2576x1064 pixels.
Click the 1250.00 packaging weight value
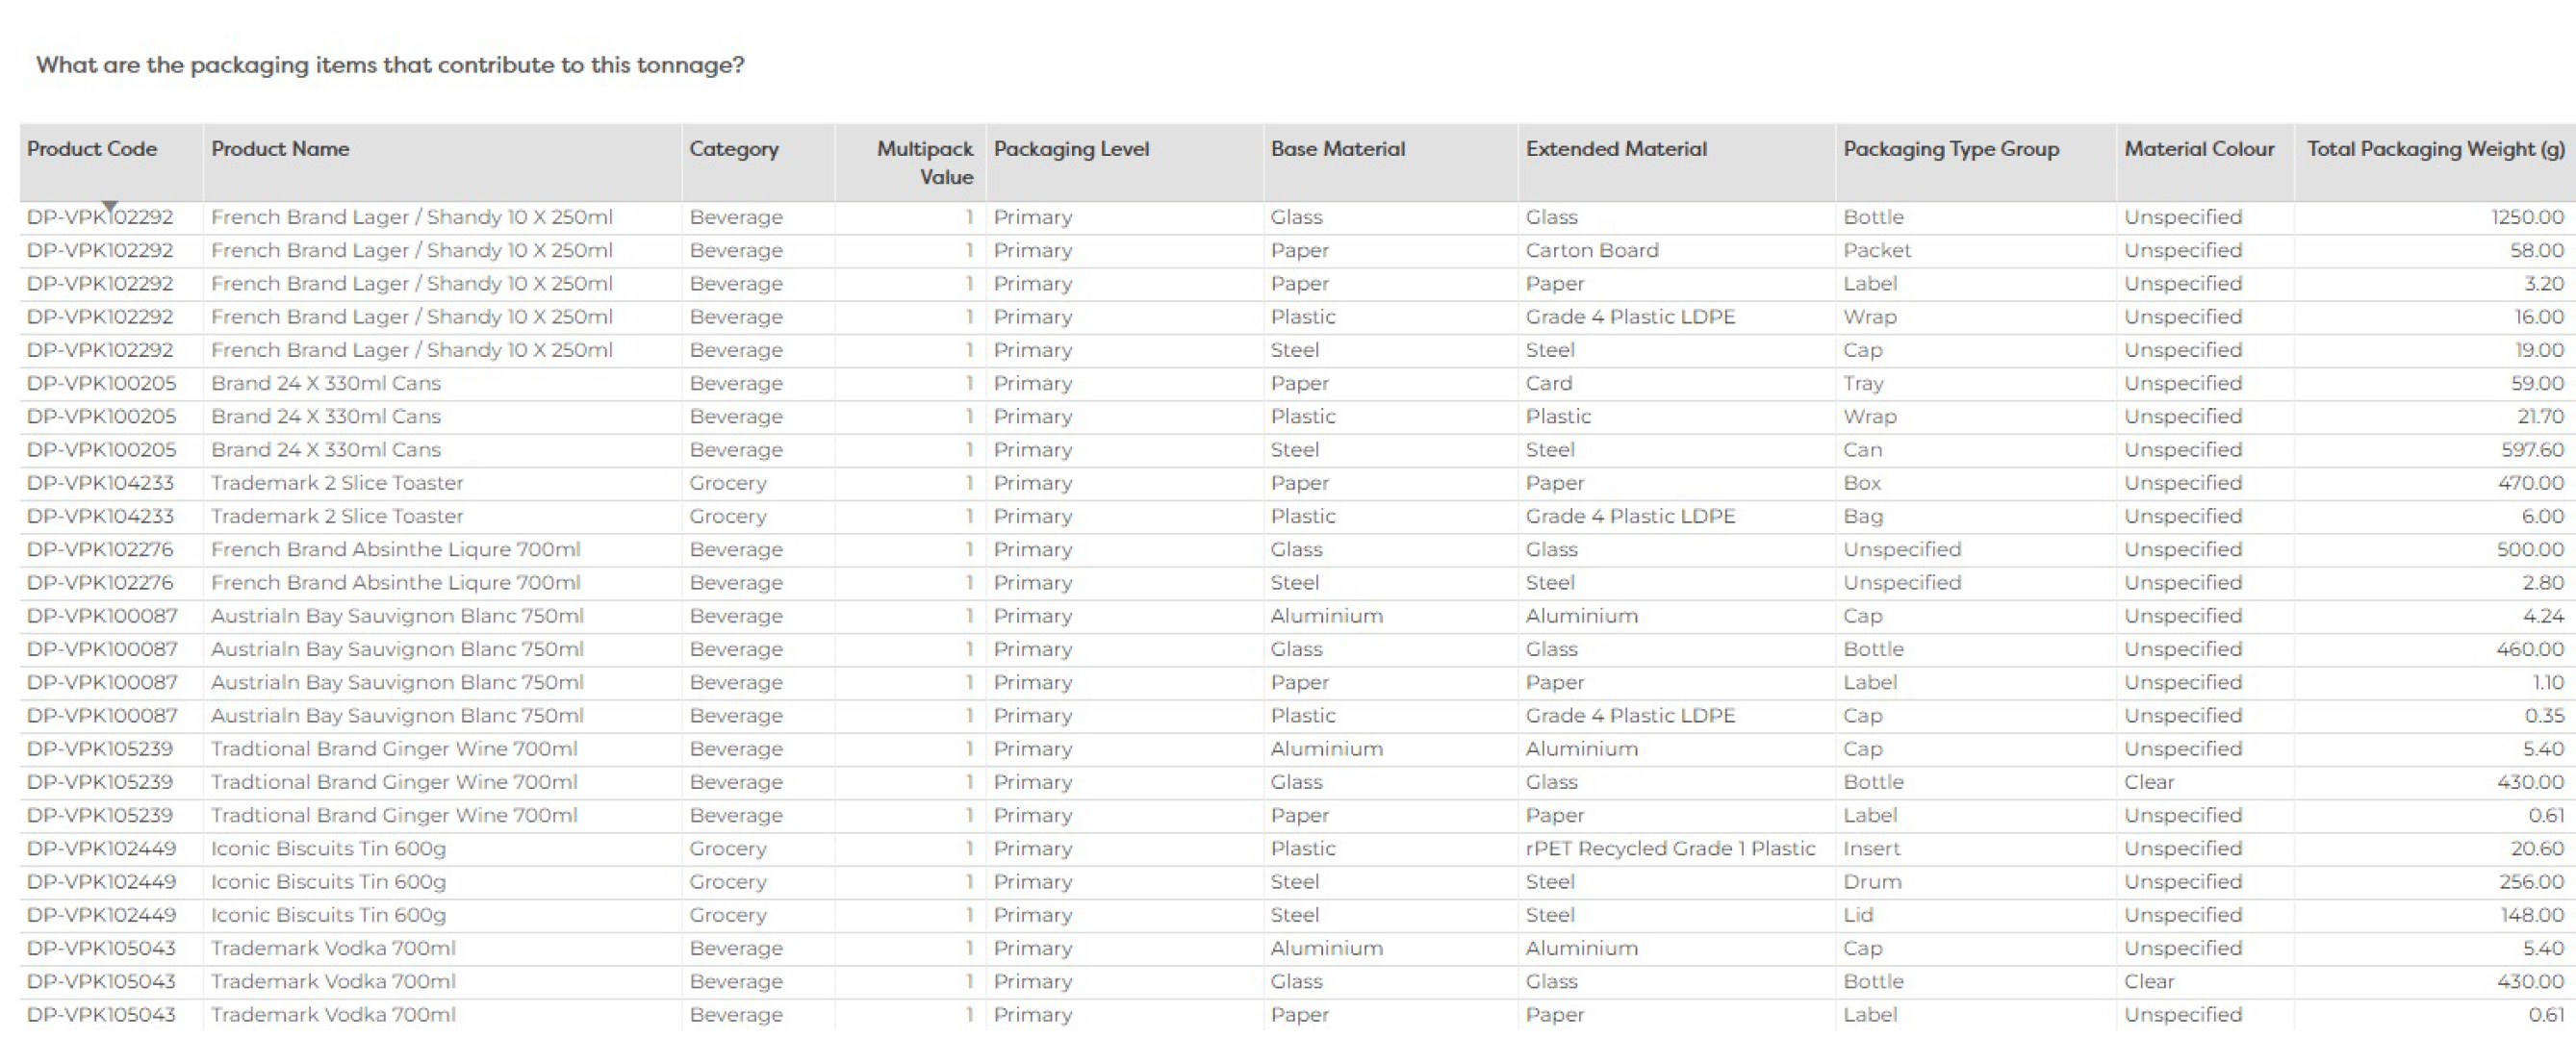2527,217
